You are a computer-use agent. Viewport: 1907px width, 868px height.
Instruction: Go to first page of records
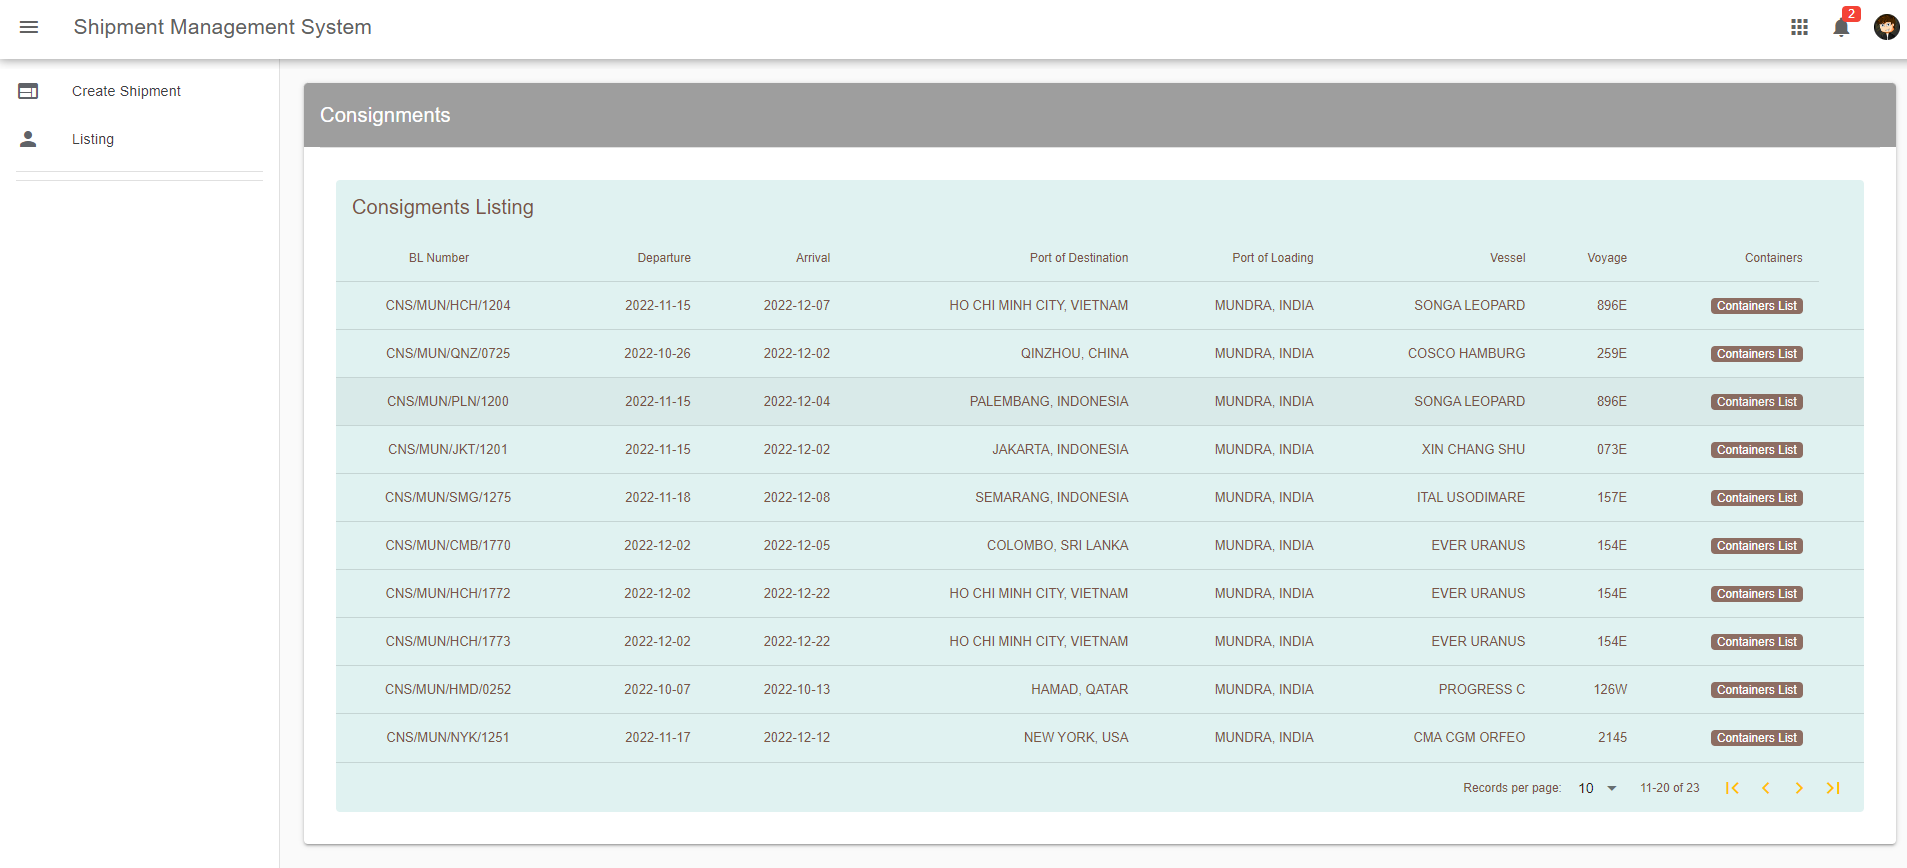coord(1732,788)
